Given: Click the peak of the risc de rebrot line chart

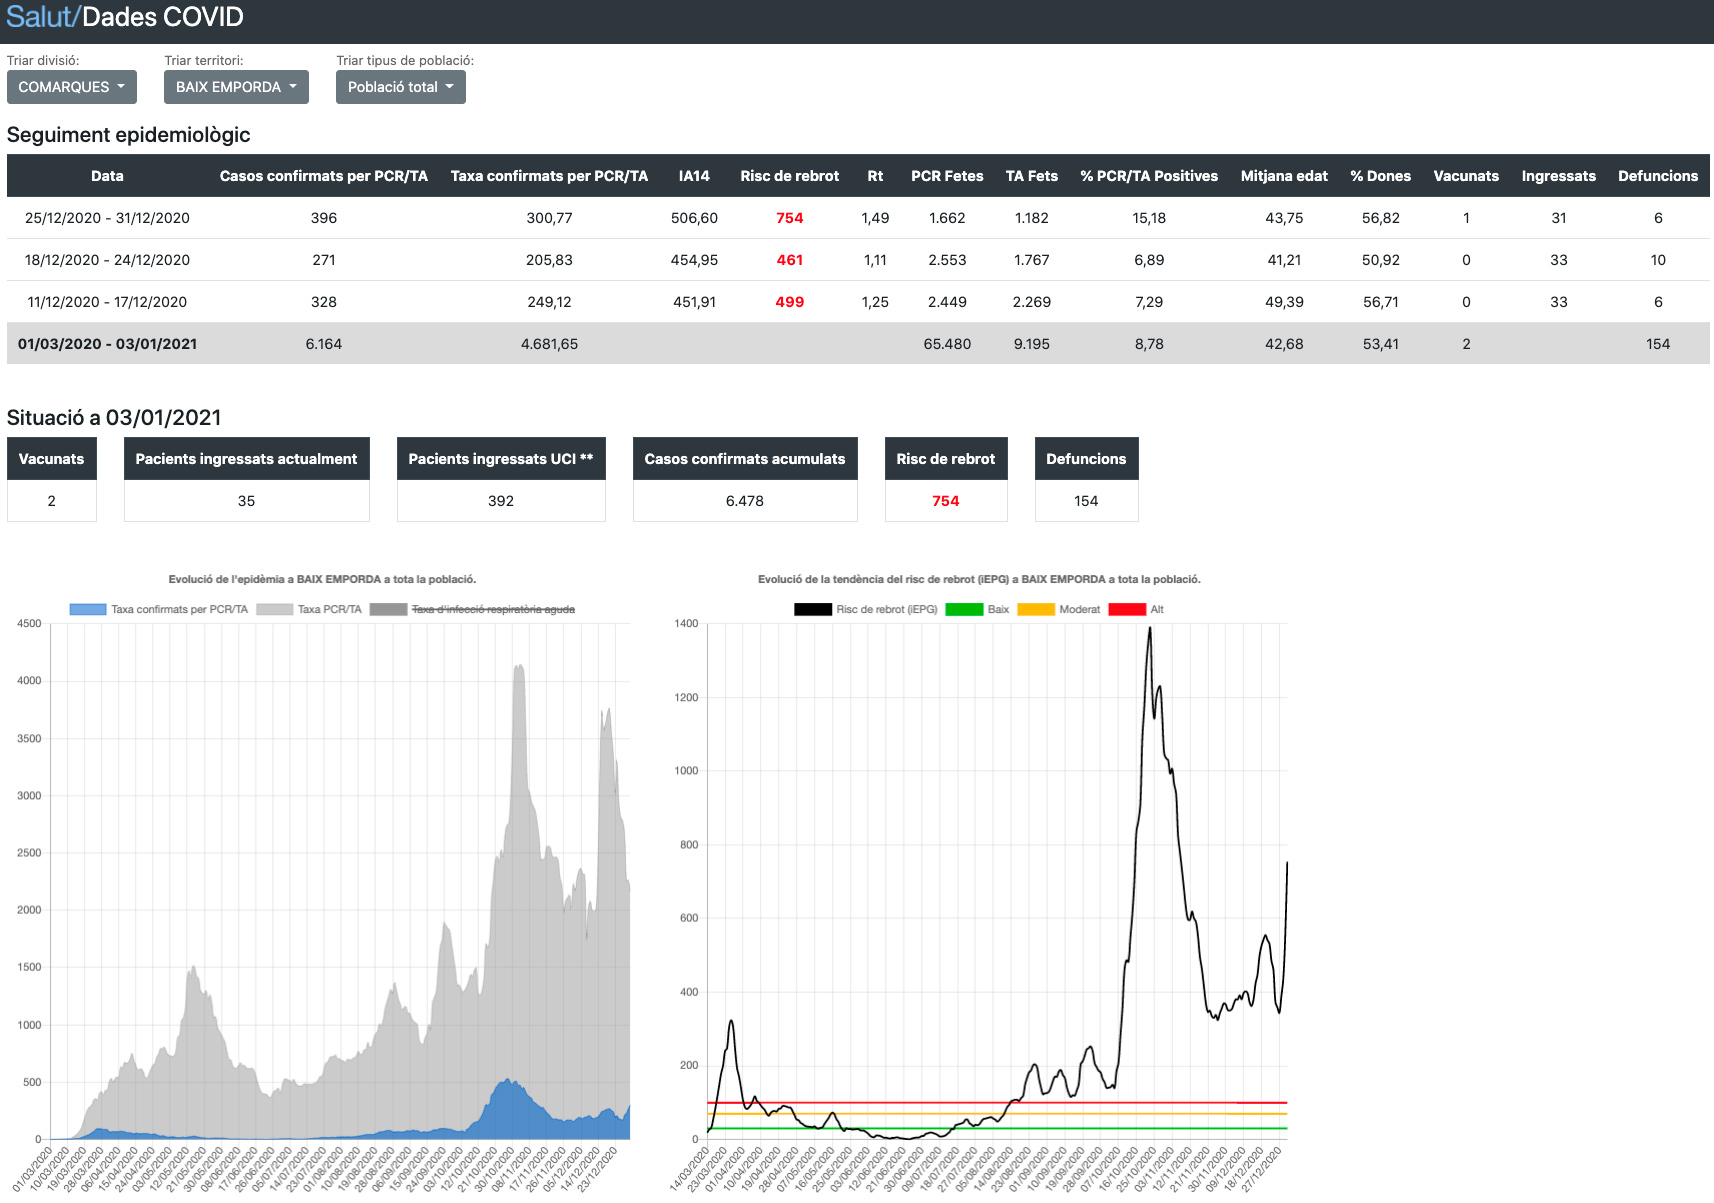Looking at the screenshot, I should coord(1150,629).
